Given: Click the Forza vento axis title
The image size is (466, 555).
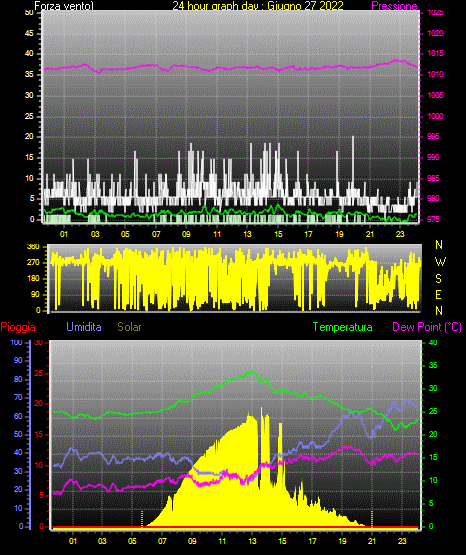Looking at the screenshot, I should pos(64,6).
